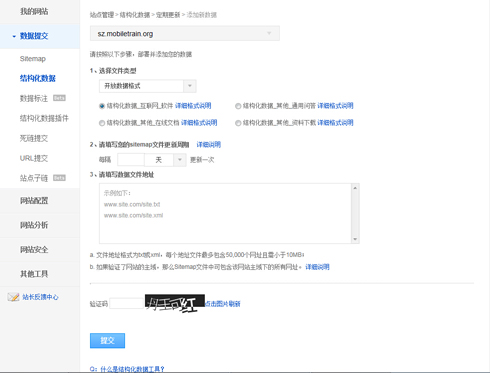Click the captcha image
Image resolution: width=490 pixels, height=373 pixels.
pyautogui.click(x=175, y=303)
